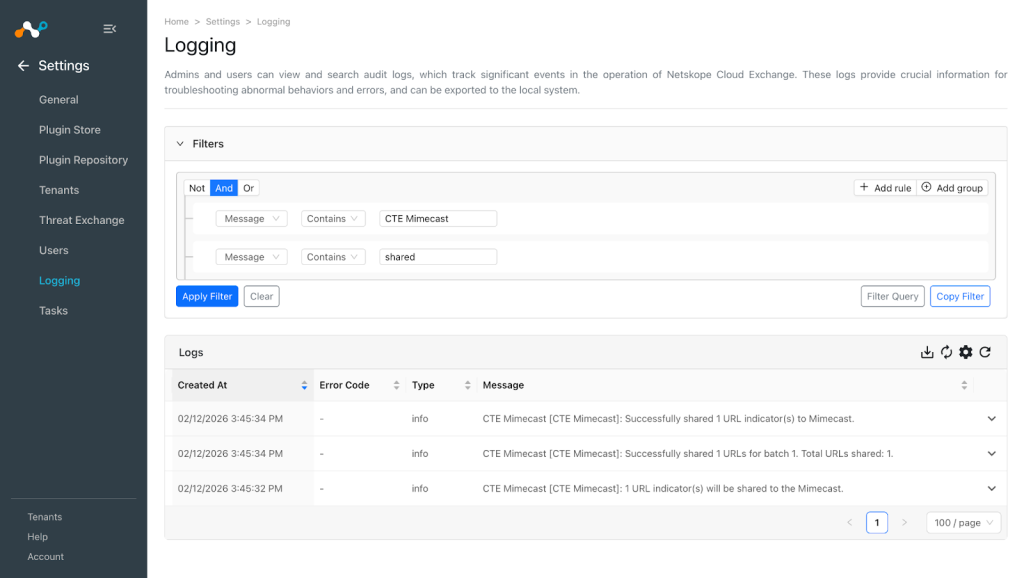Go back using Settings arrow icon
The height and width of the screenshot is (578, 1024).
click(24, 65)
